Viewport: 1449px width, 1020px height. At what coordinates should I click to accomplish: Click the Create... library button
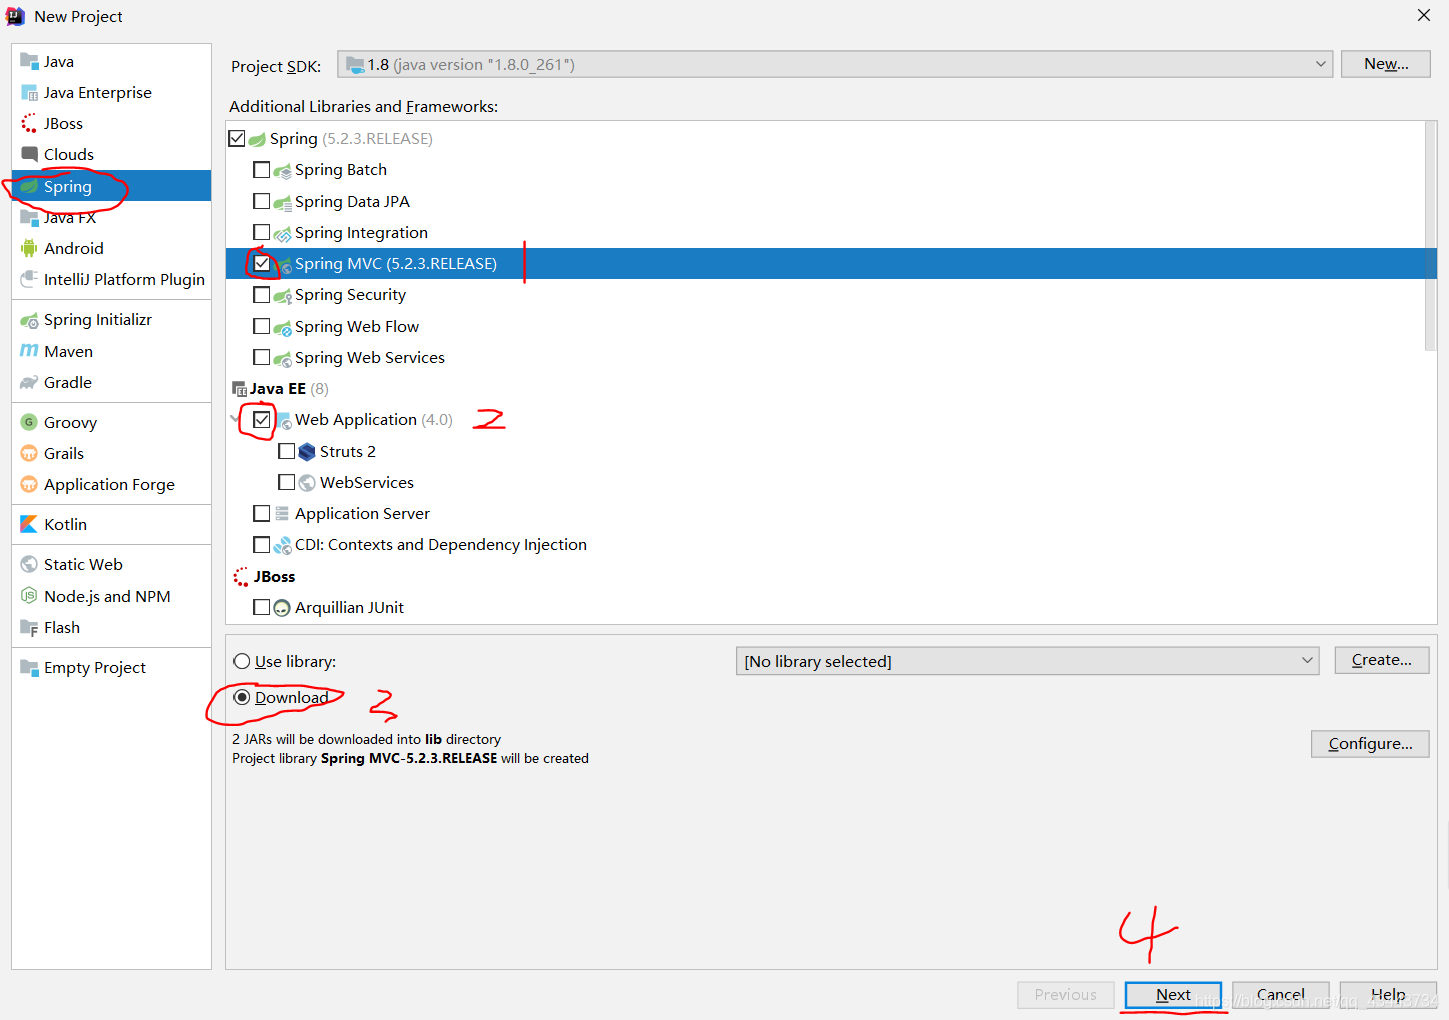point(1382,660)
